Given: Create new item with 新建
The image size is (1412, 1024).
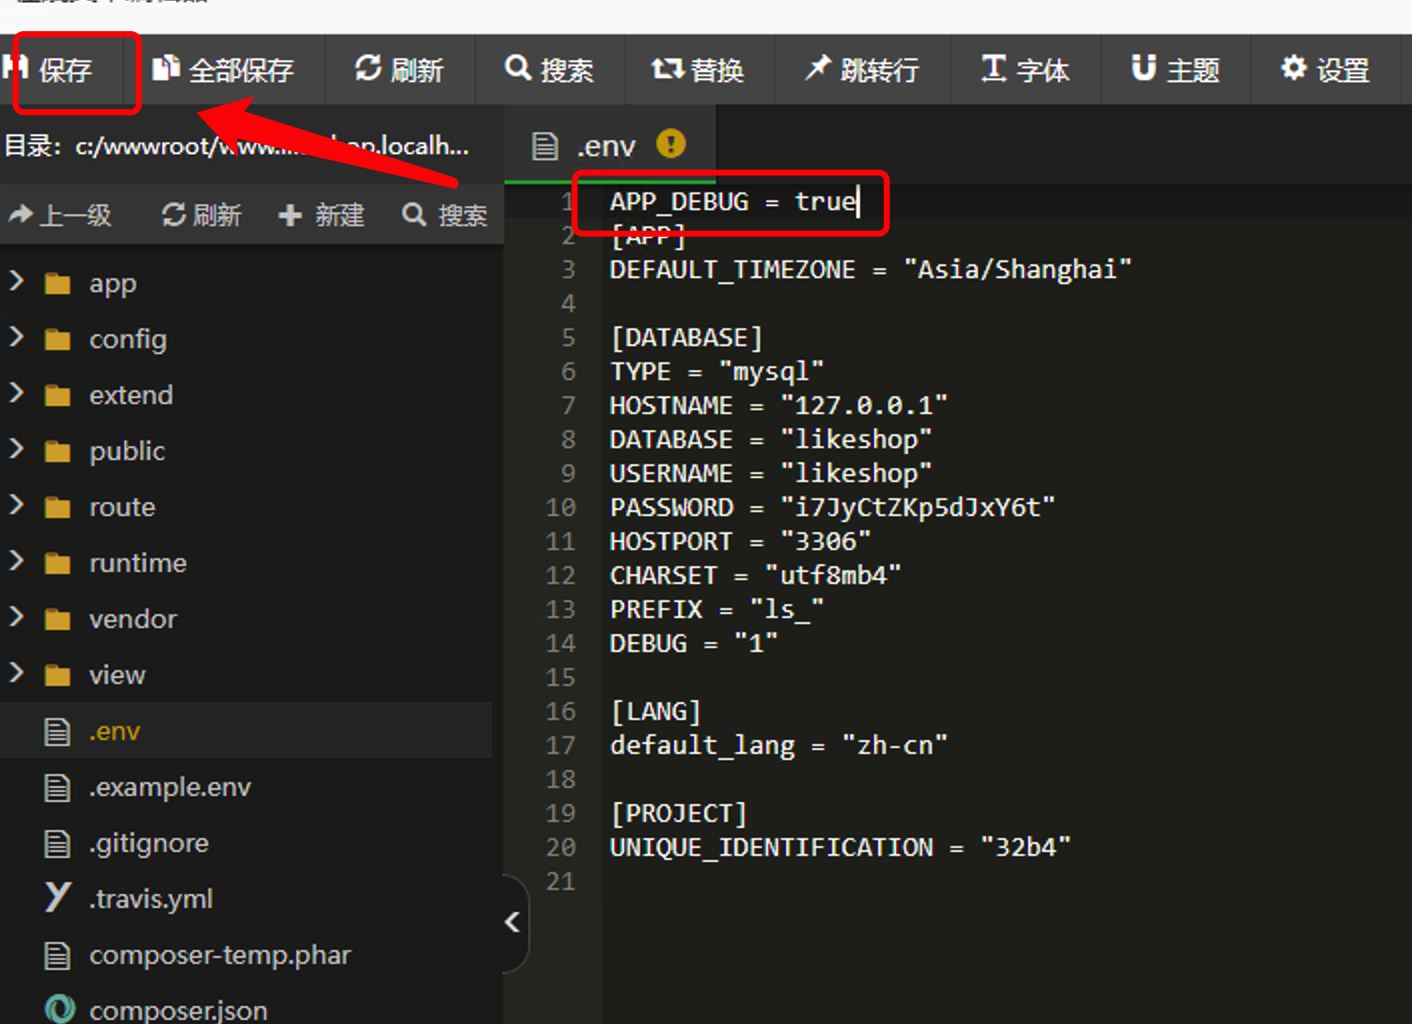Looking at the screenshot, I should [x=321, y=215].
